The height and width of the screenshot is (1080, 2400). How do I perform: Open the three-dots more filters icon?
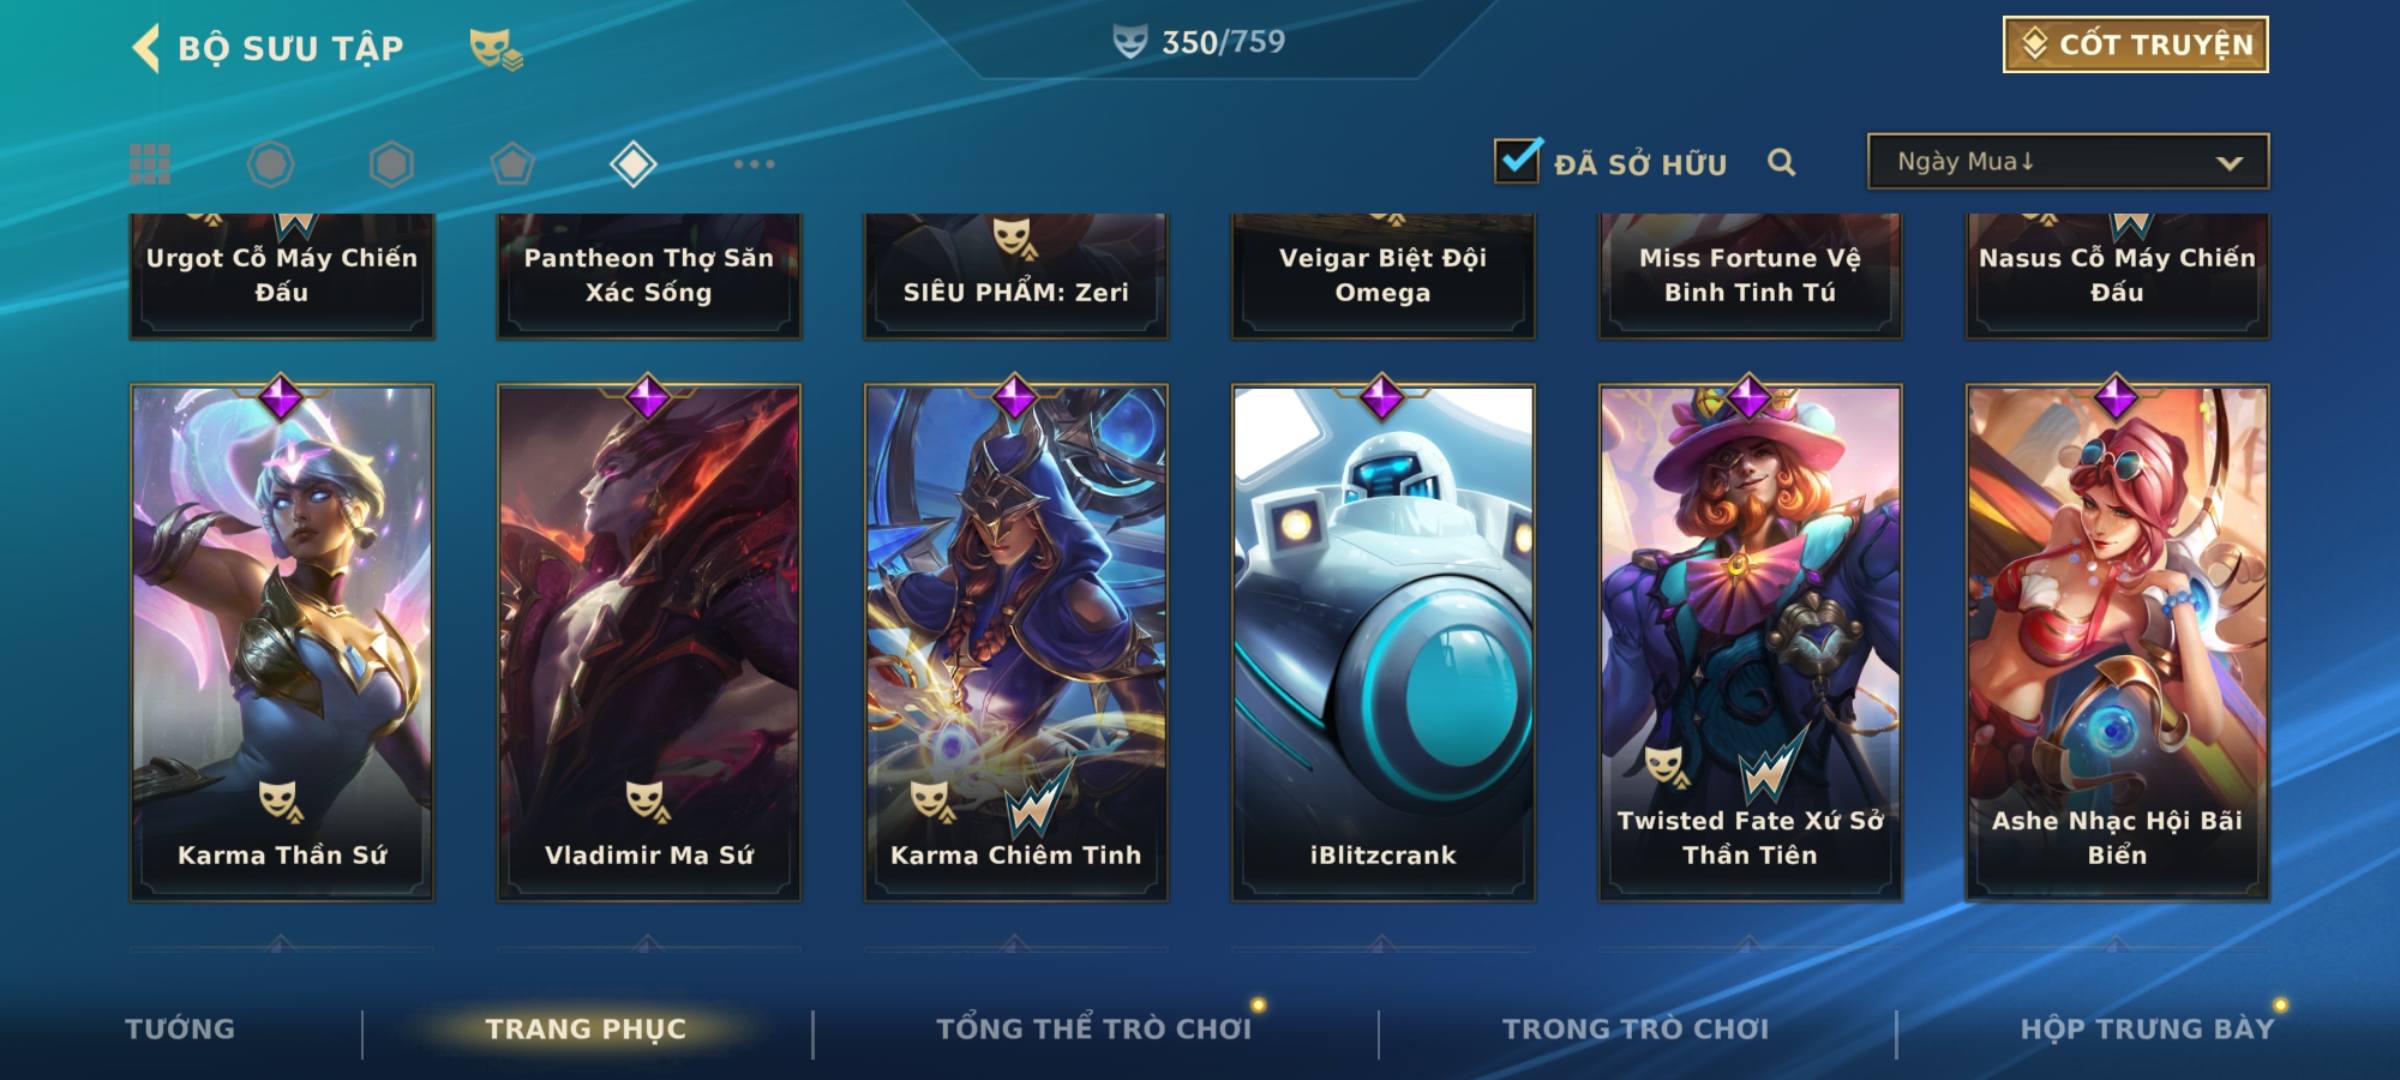coord(754,164)
